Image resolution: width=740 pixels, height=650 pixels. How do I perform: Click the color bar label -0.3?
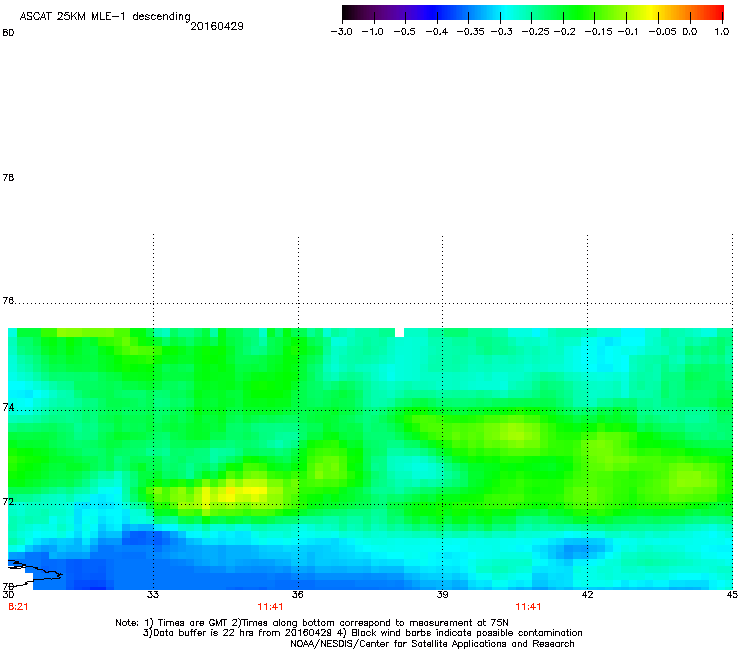(501, 32)
